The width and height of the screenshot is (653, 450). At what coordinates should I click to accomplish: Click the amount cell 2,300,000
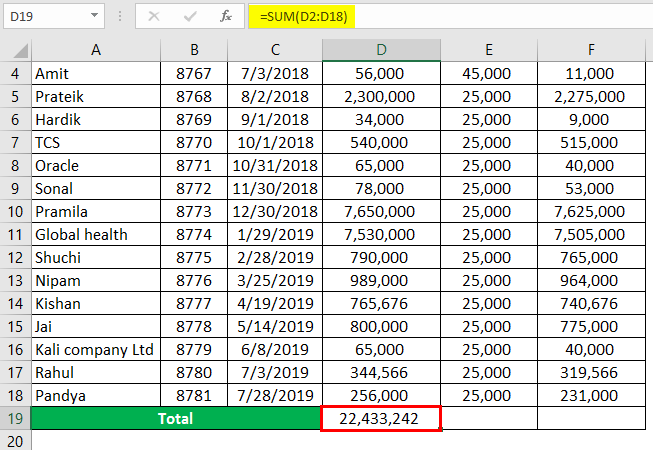tap(381, 97)
